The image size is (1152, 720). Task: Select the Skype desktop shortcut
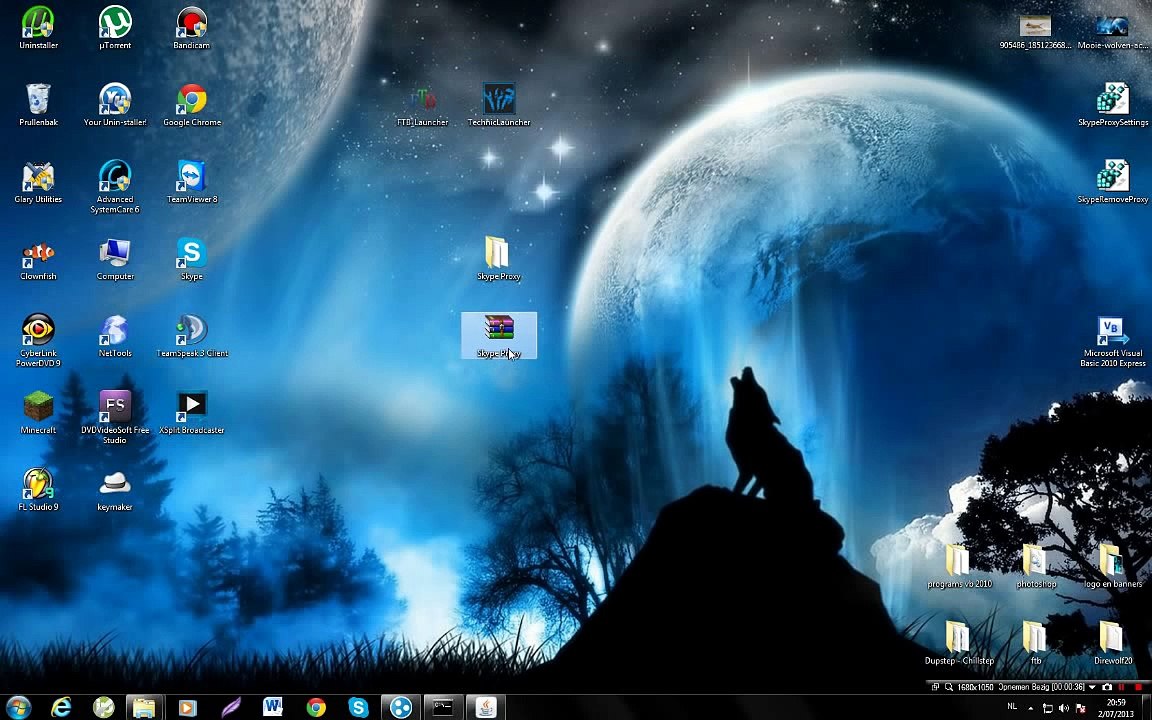click(192, 259)
